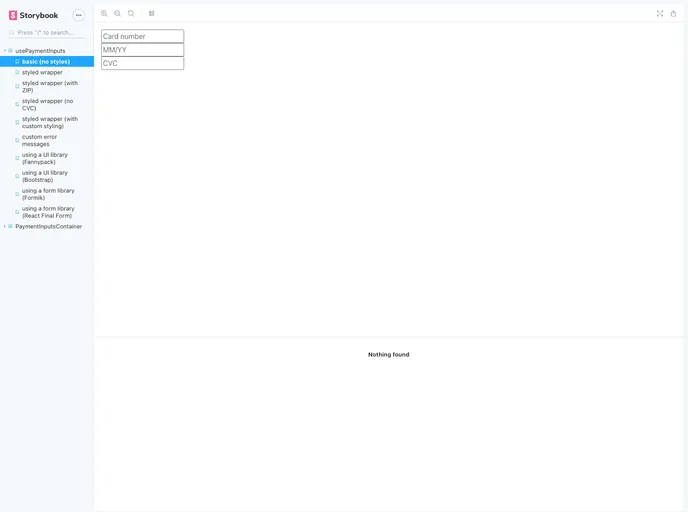Open using a UI library (Bootstrap) story

pos(45,176)
